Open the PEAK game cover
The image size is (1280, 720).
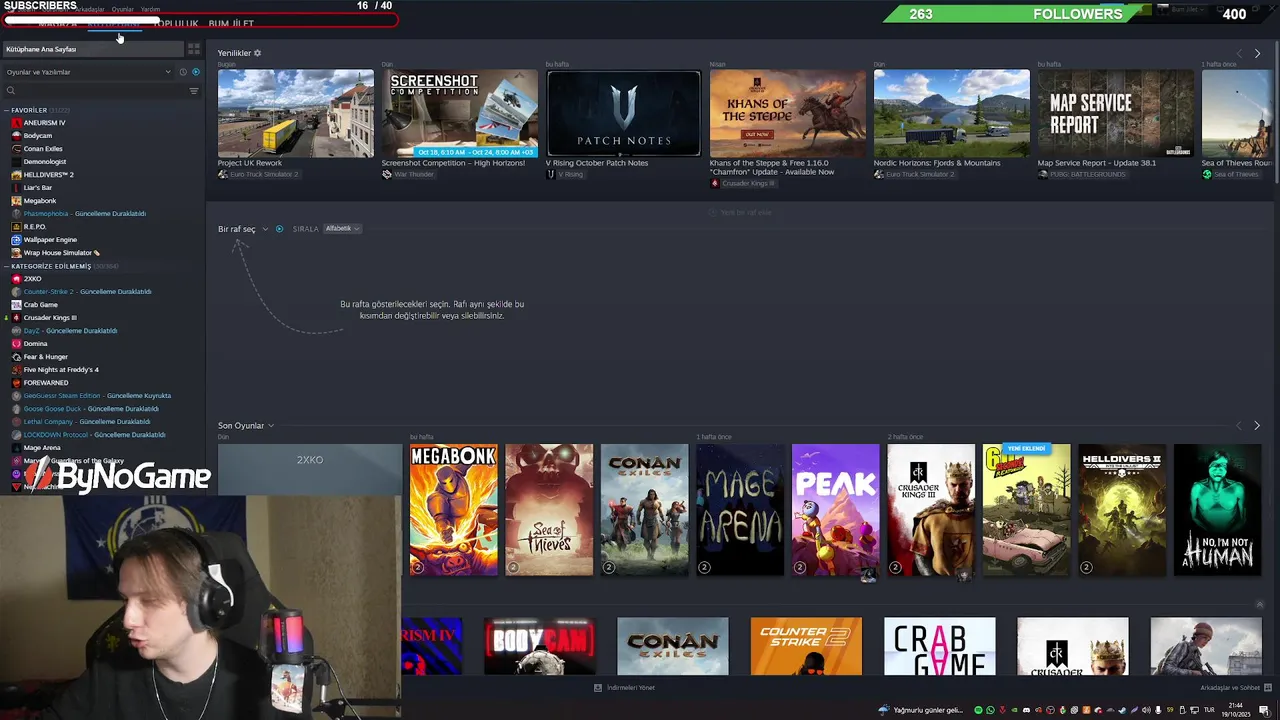coord(836,510)
